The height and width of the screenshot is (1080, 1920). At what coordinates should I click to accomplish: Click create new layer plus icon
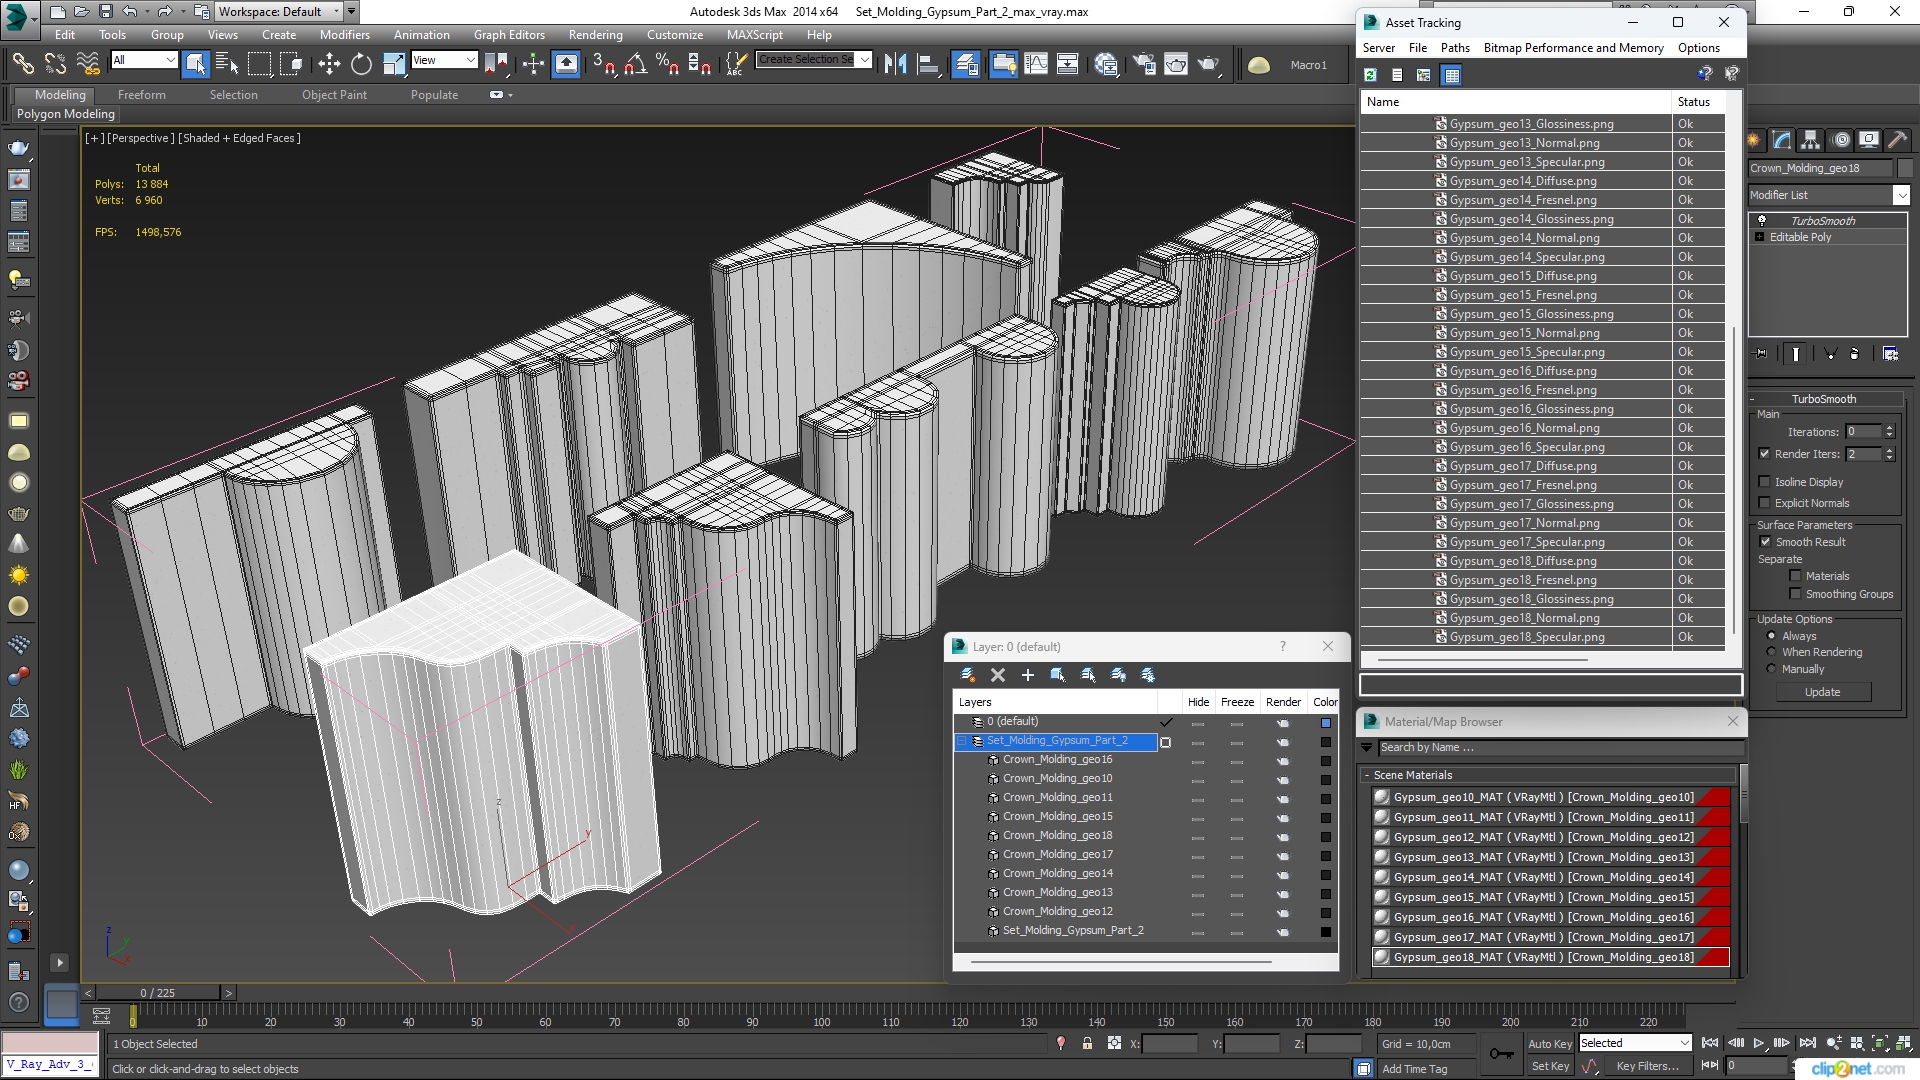pyautogui.click(x=1027, y=675)
